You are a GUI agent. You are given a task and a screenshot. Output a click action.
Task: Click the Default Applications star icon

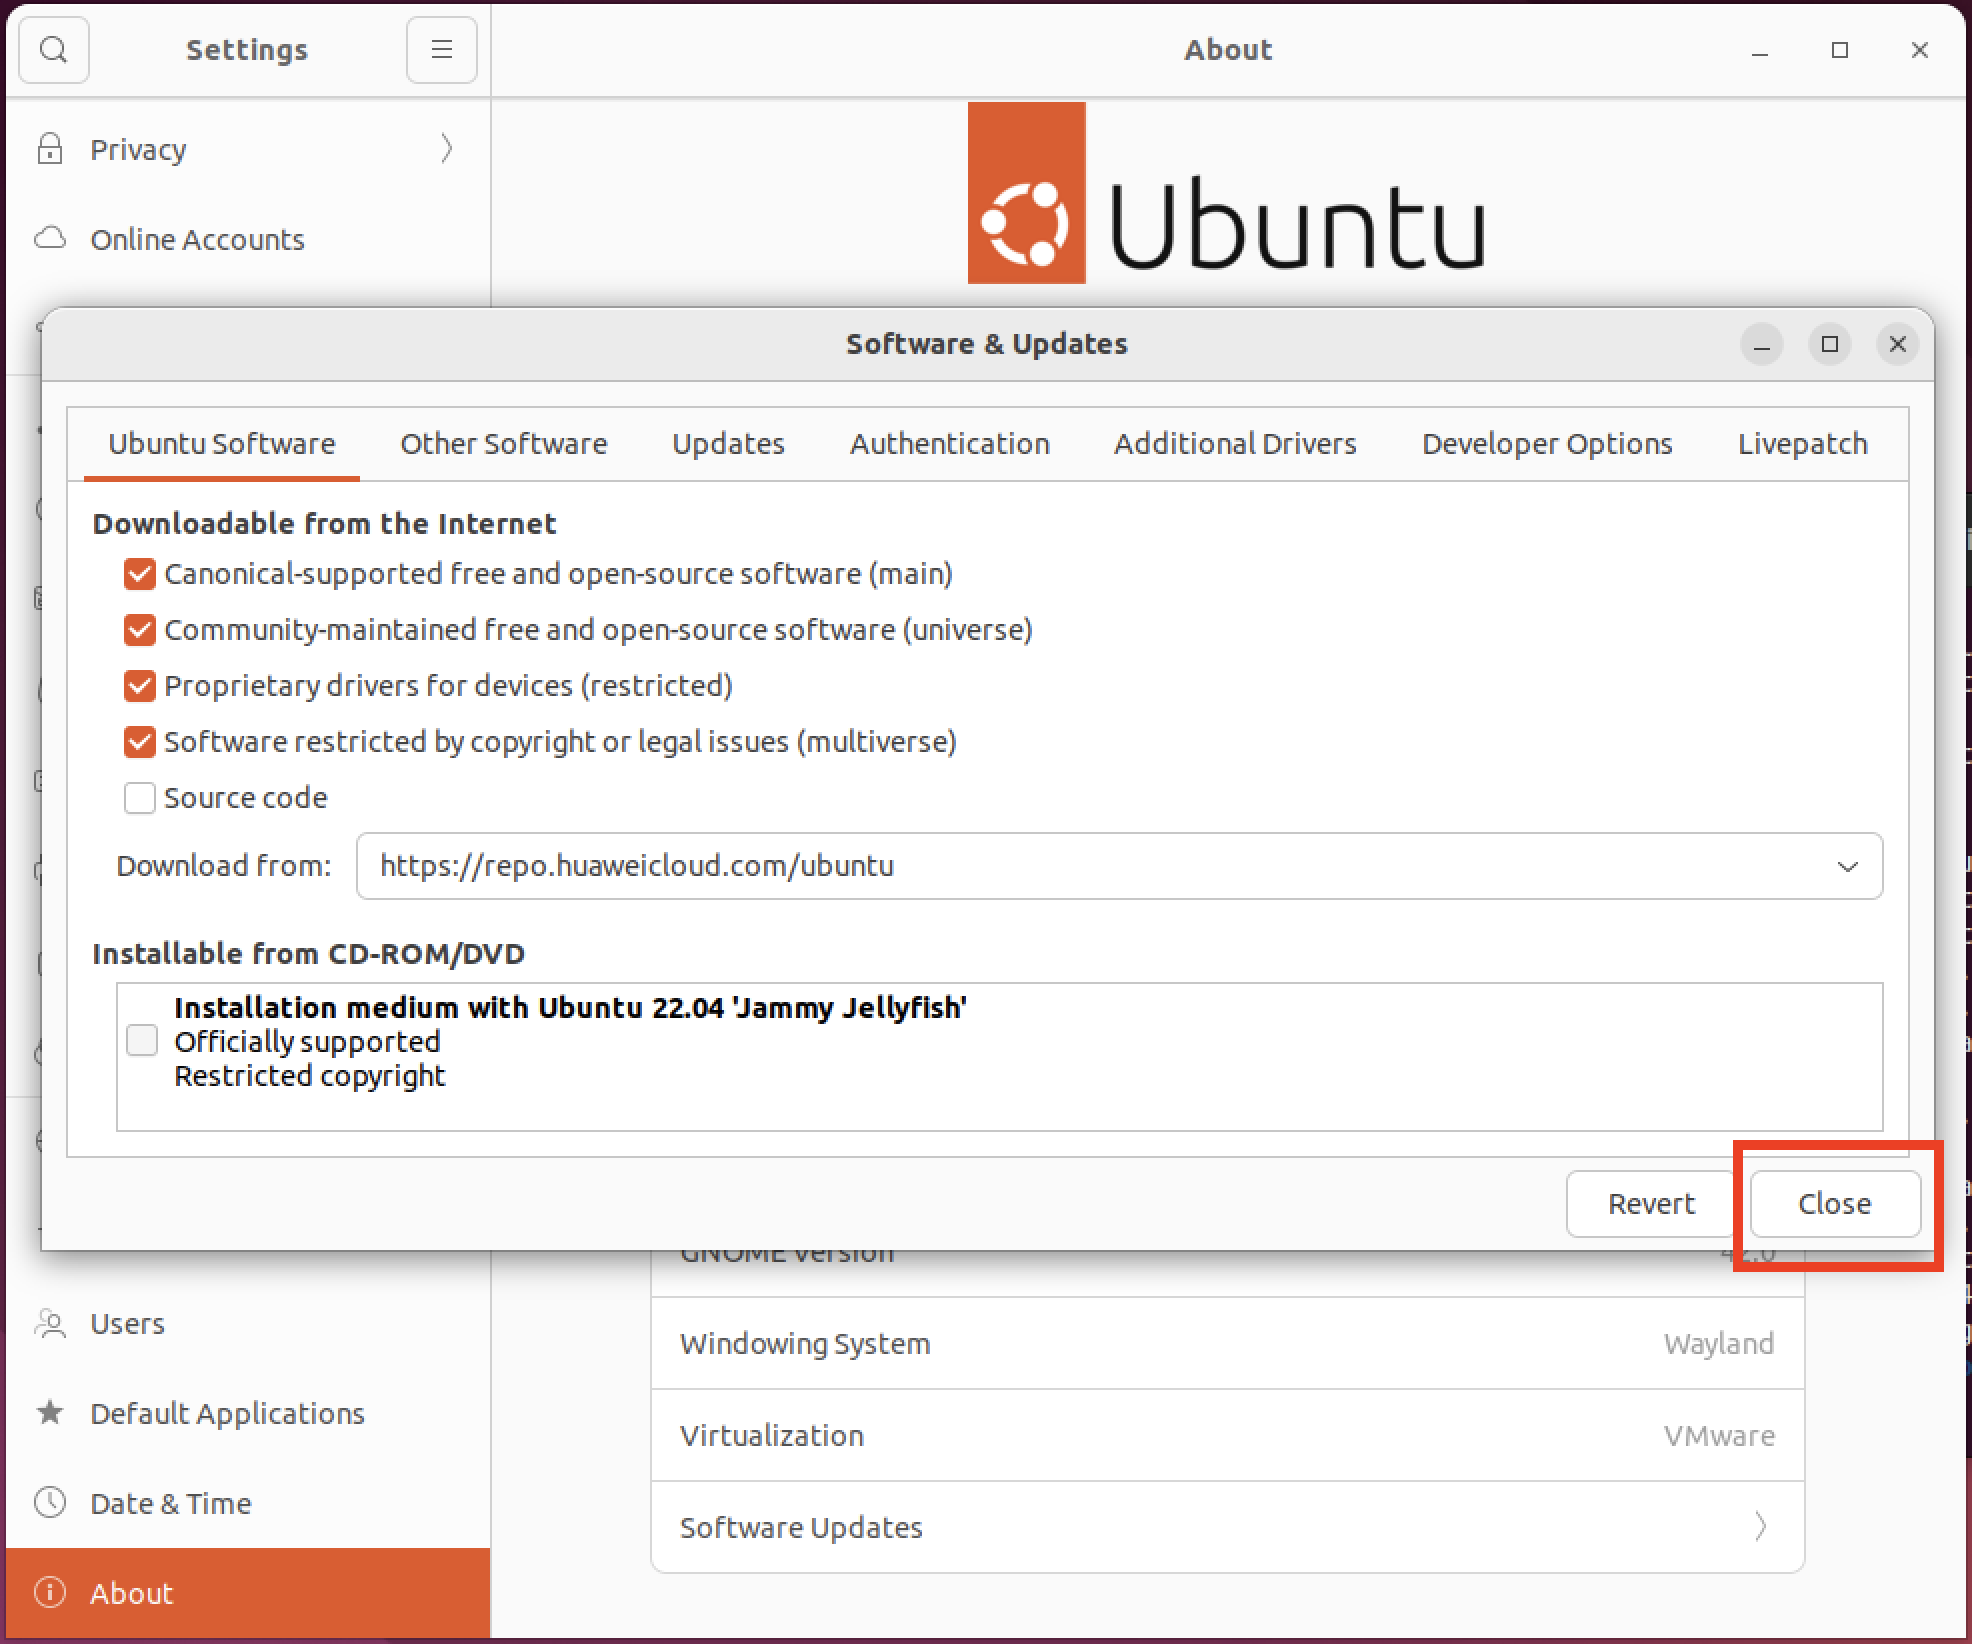point(52,1412)
